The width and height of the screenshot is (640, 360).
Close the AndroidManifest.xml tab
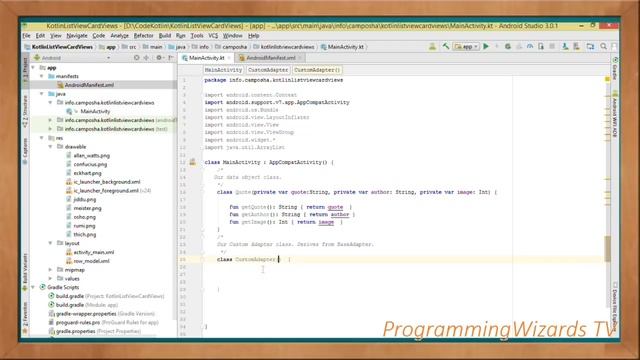click(300, 58)
